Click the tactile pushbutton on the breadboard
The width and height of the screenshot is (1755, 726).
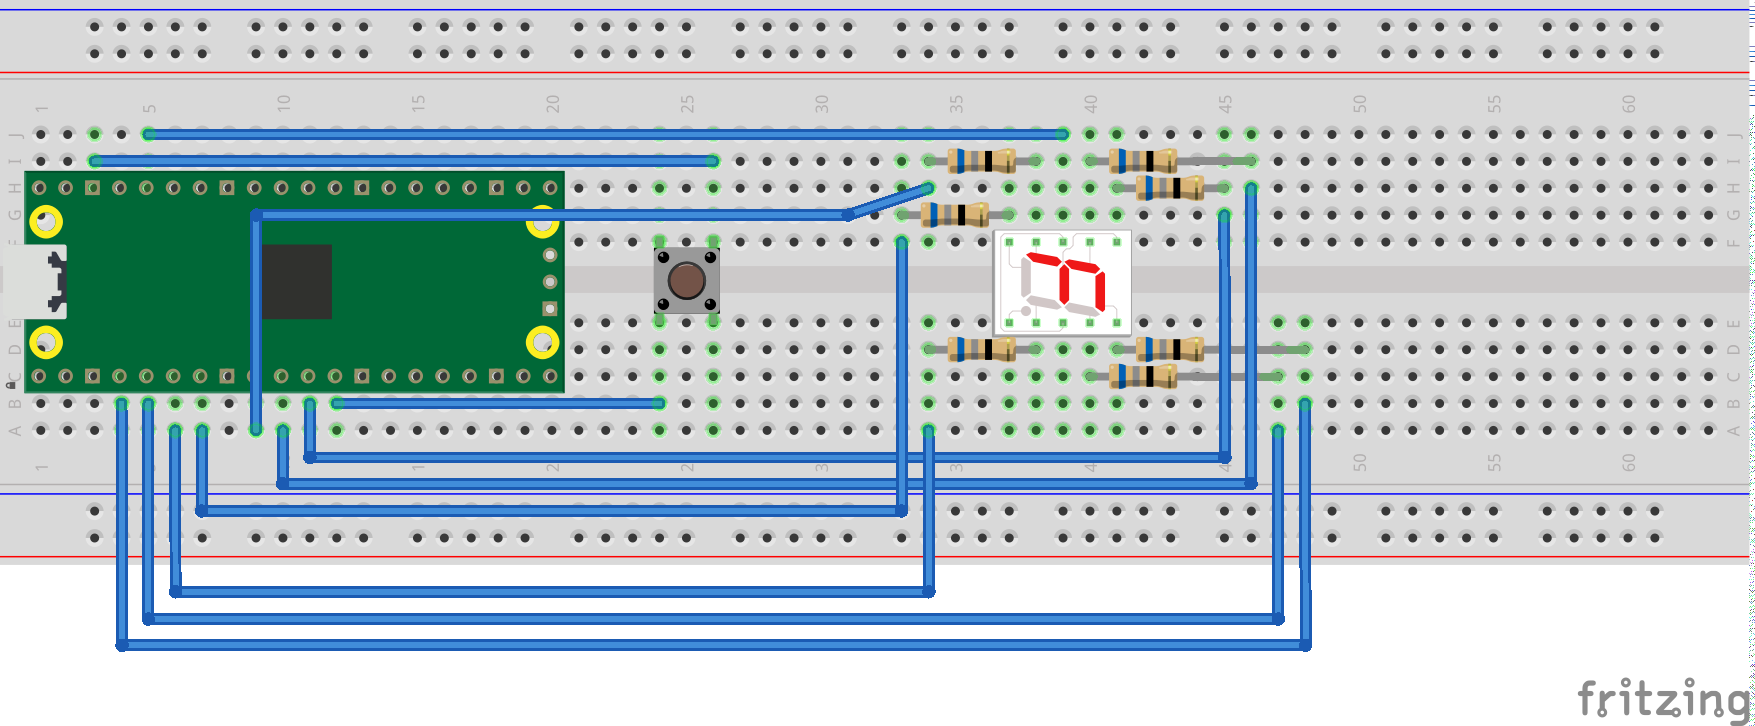pos(686,281)
